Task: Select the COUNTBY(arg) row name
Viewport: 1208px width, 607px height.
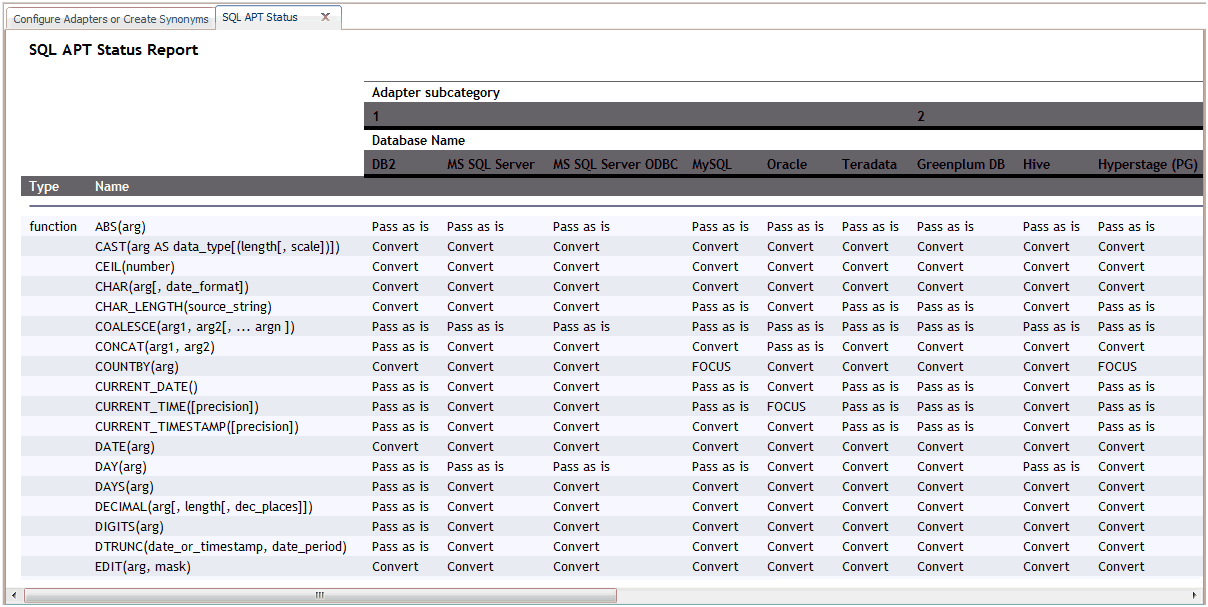Action: pyautogui.click(x=137, y=366)
